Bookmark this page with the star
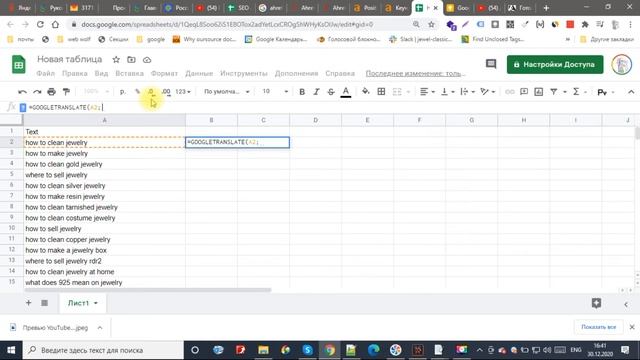 pyautogui.click(x=431, y=24)
